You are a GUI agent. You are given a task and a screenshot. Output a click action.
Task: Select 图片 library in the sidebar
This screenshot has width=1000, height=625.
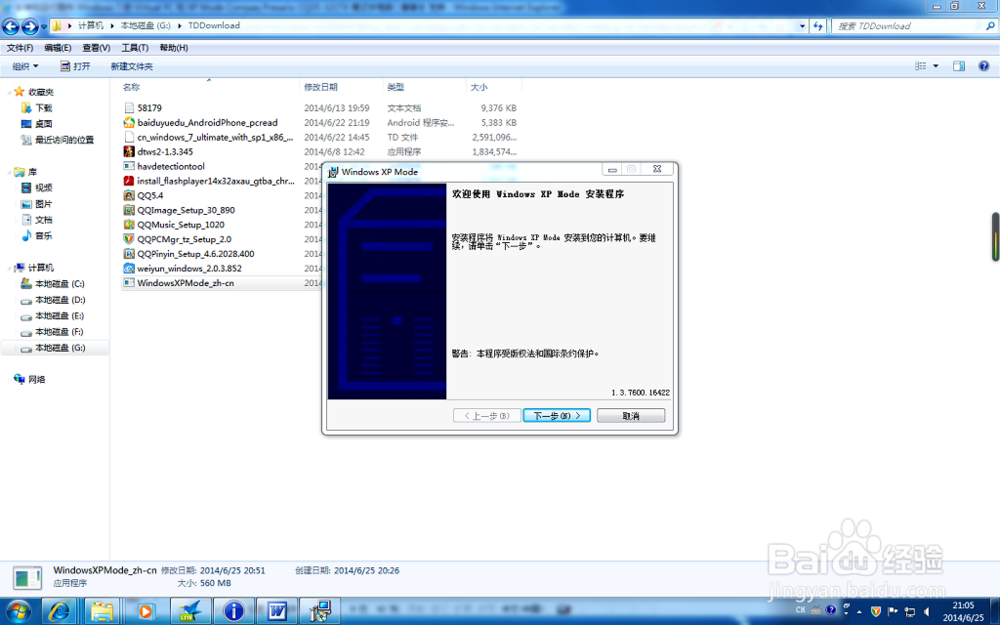[x=43, y=204]
